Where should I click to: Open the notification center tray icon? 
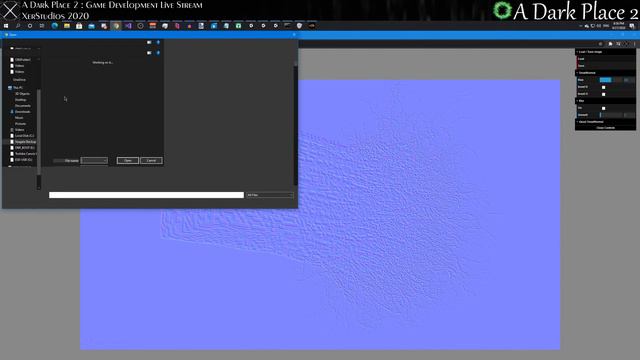point(632,26)
